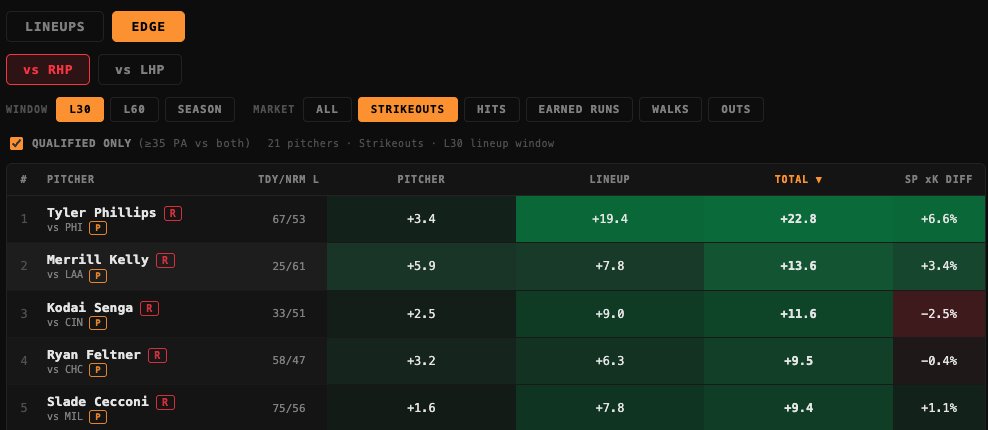This screenshot has width=988, height=430.
Task: Click the P badge next to vs PHI
Action: [x=98, y=228]
